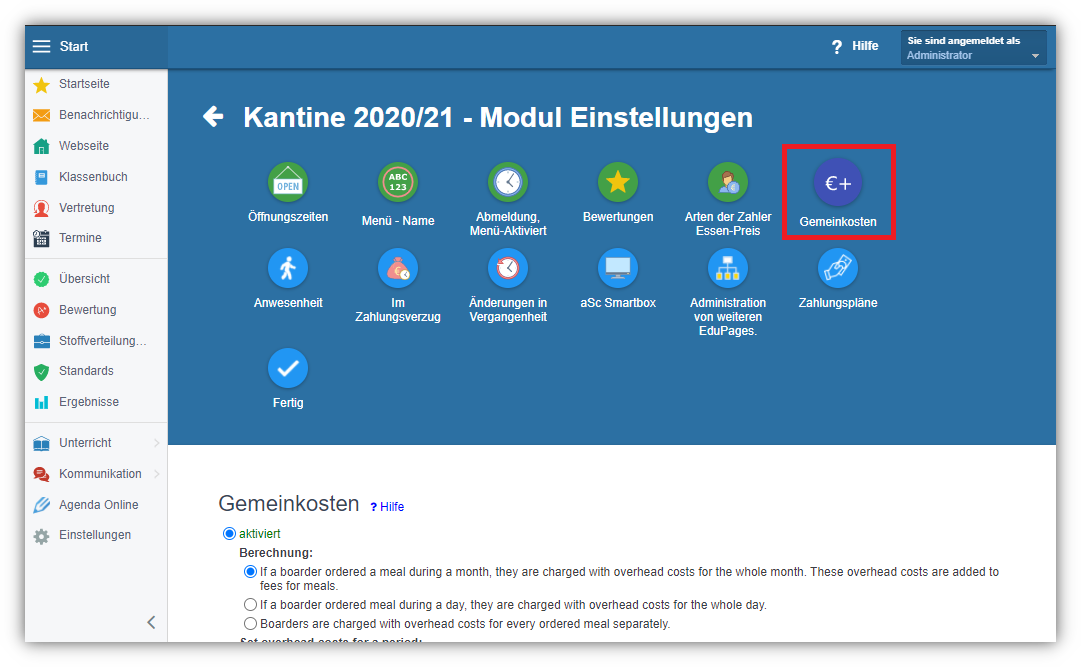Open Standards in the sidebar

86,371
